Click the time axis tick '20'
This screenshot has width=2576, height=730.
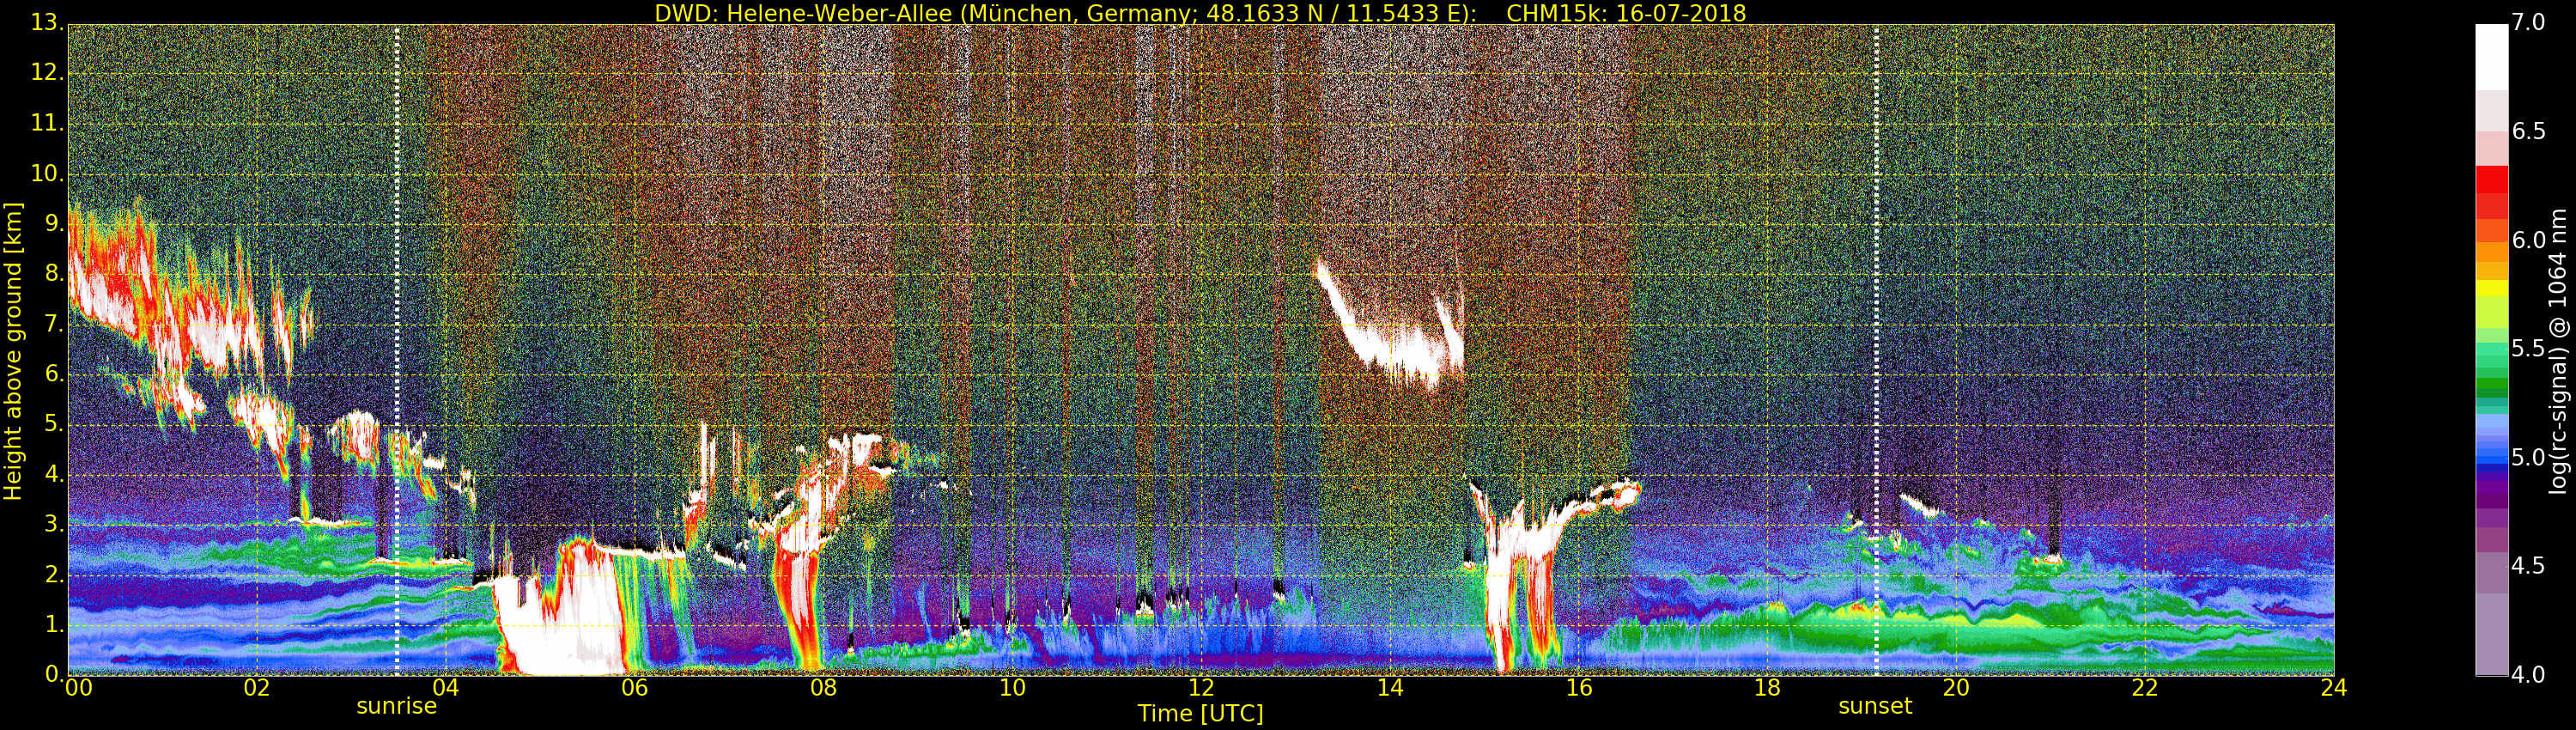[x=1957, y=688]
